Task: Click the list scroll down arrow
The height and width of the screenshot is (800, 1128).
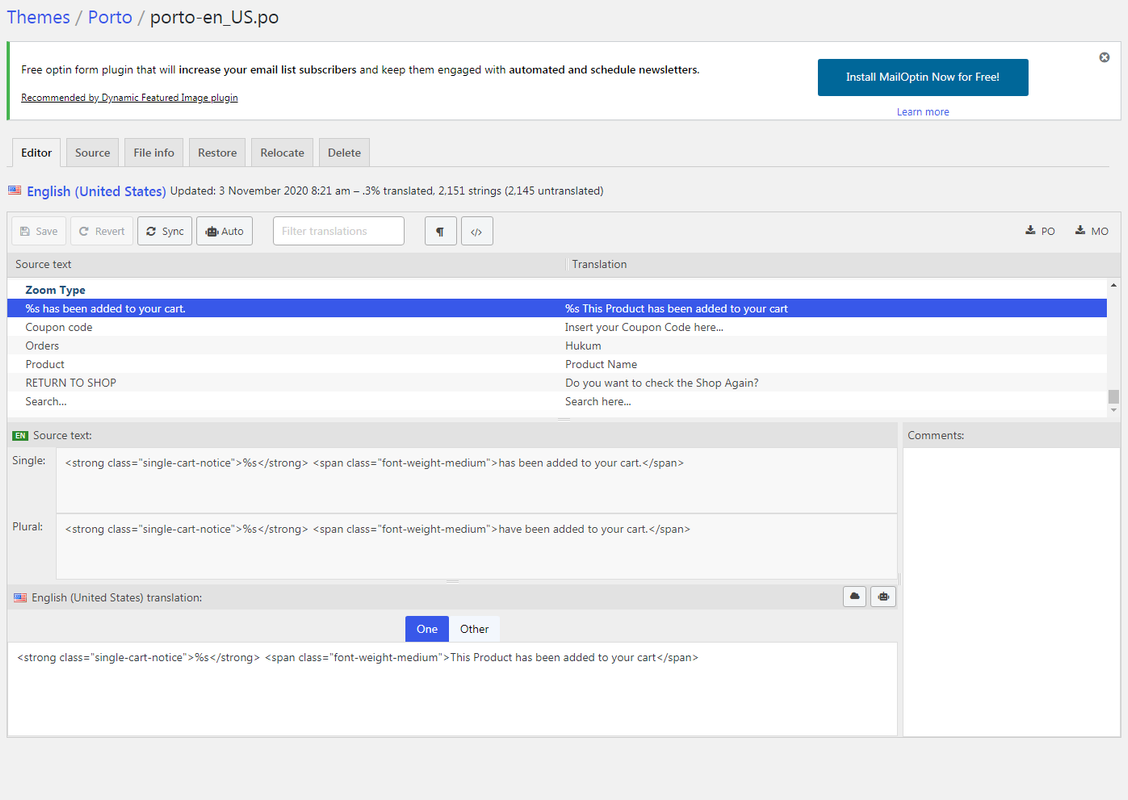Action: pyautogui.click(x=1114, y=410)
